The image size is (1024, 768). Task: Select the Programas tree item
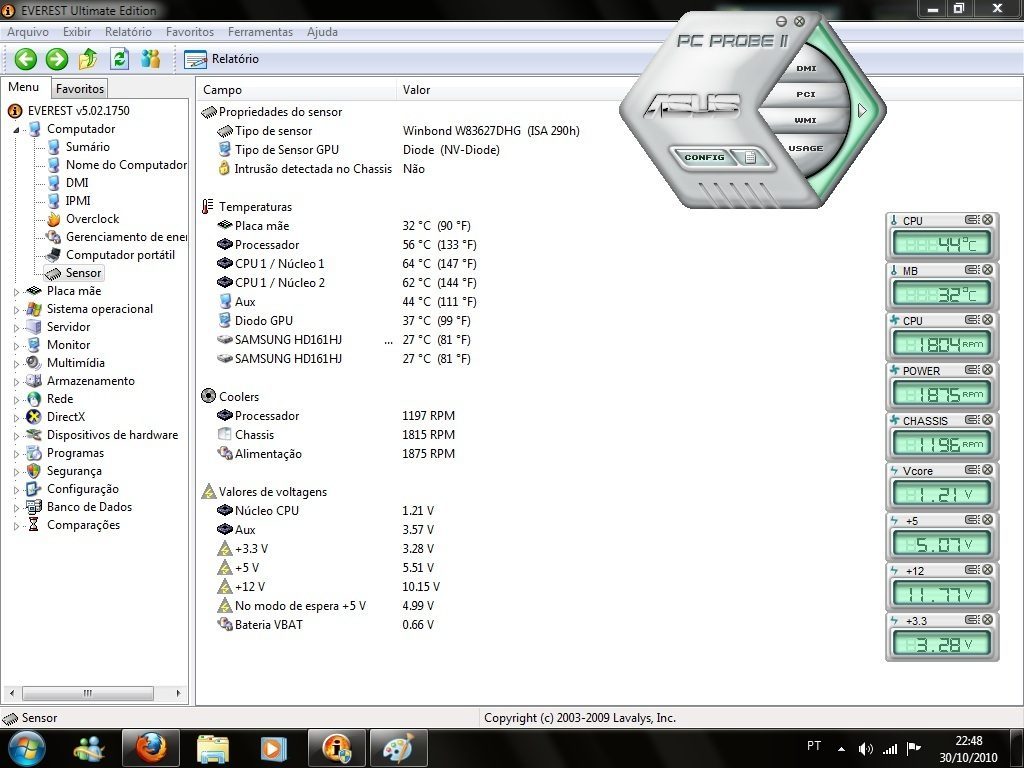(75, 453)
